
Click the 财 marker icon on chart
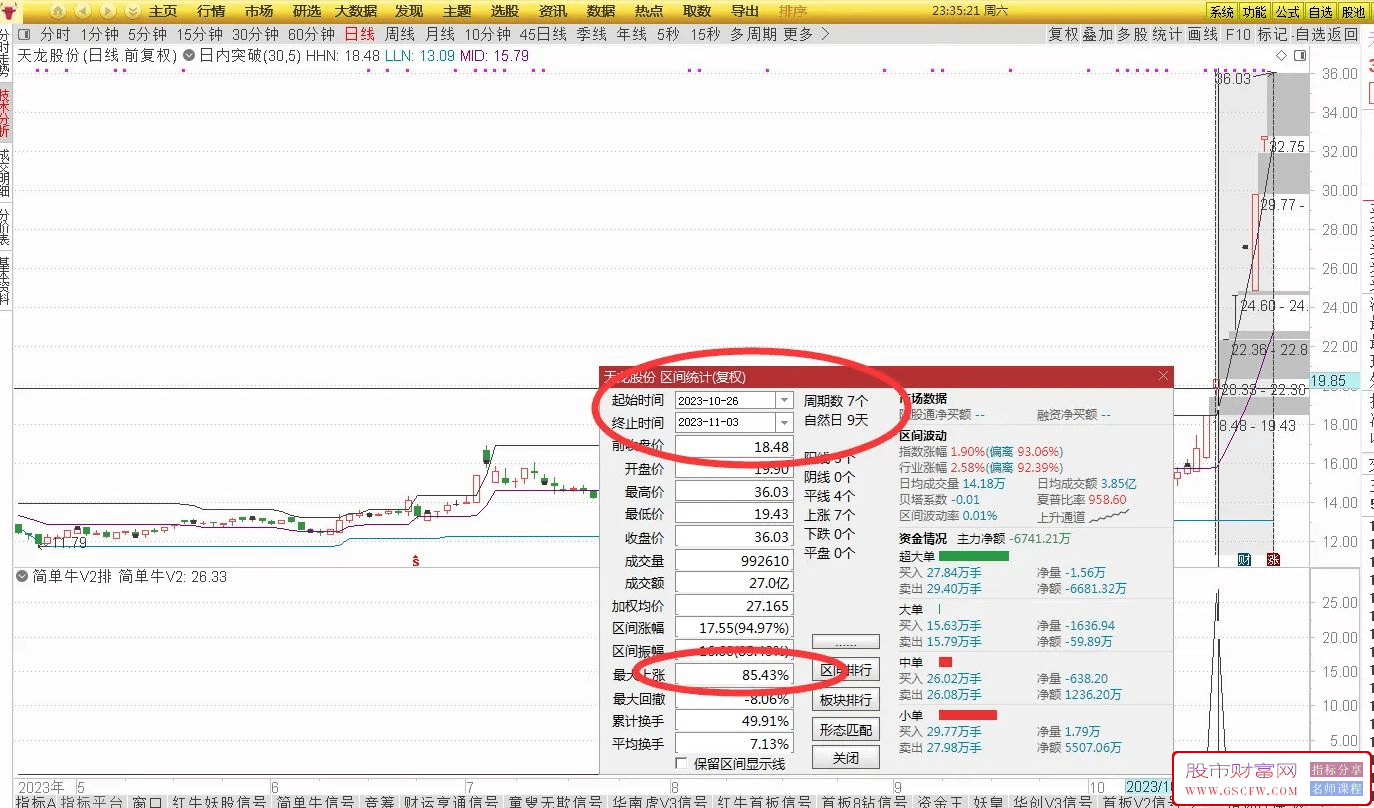[x=1244, y=559]
